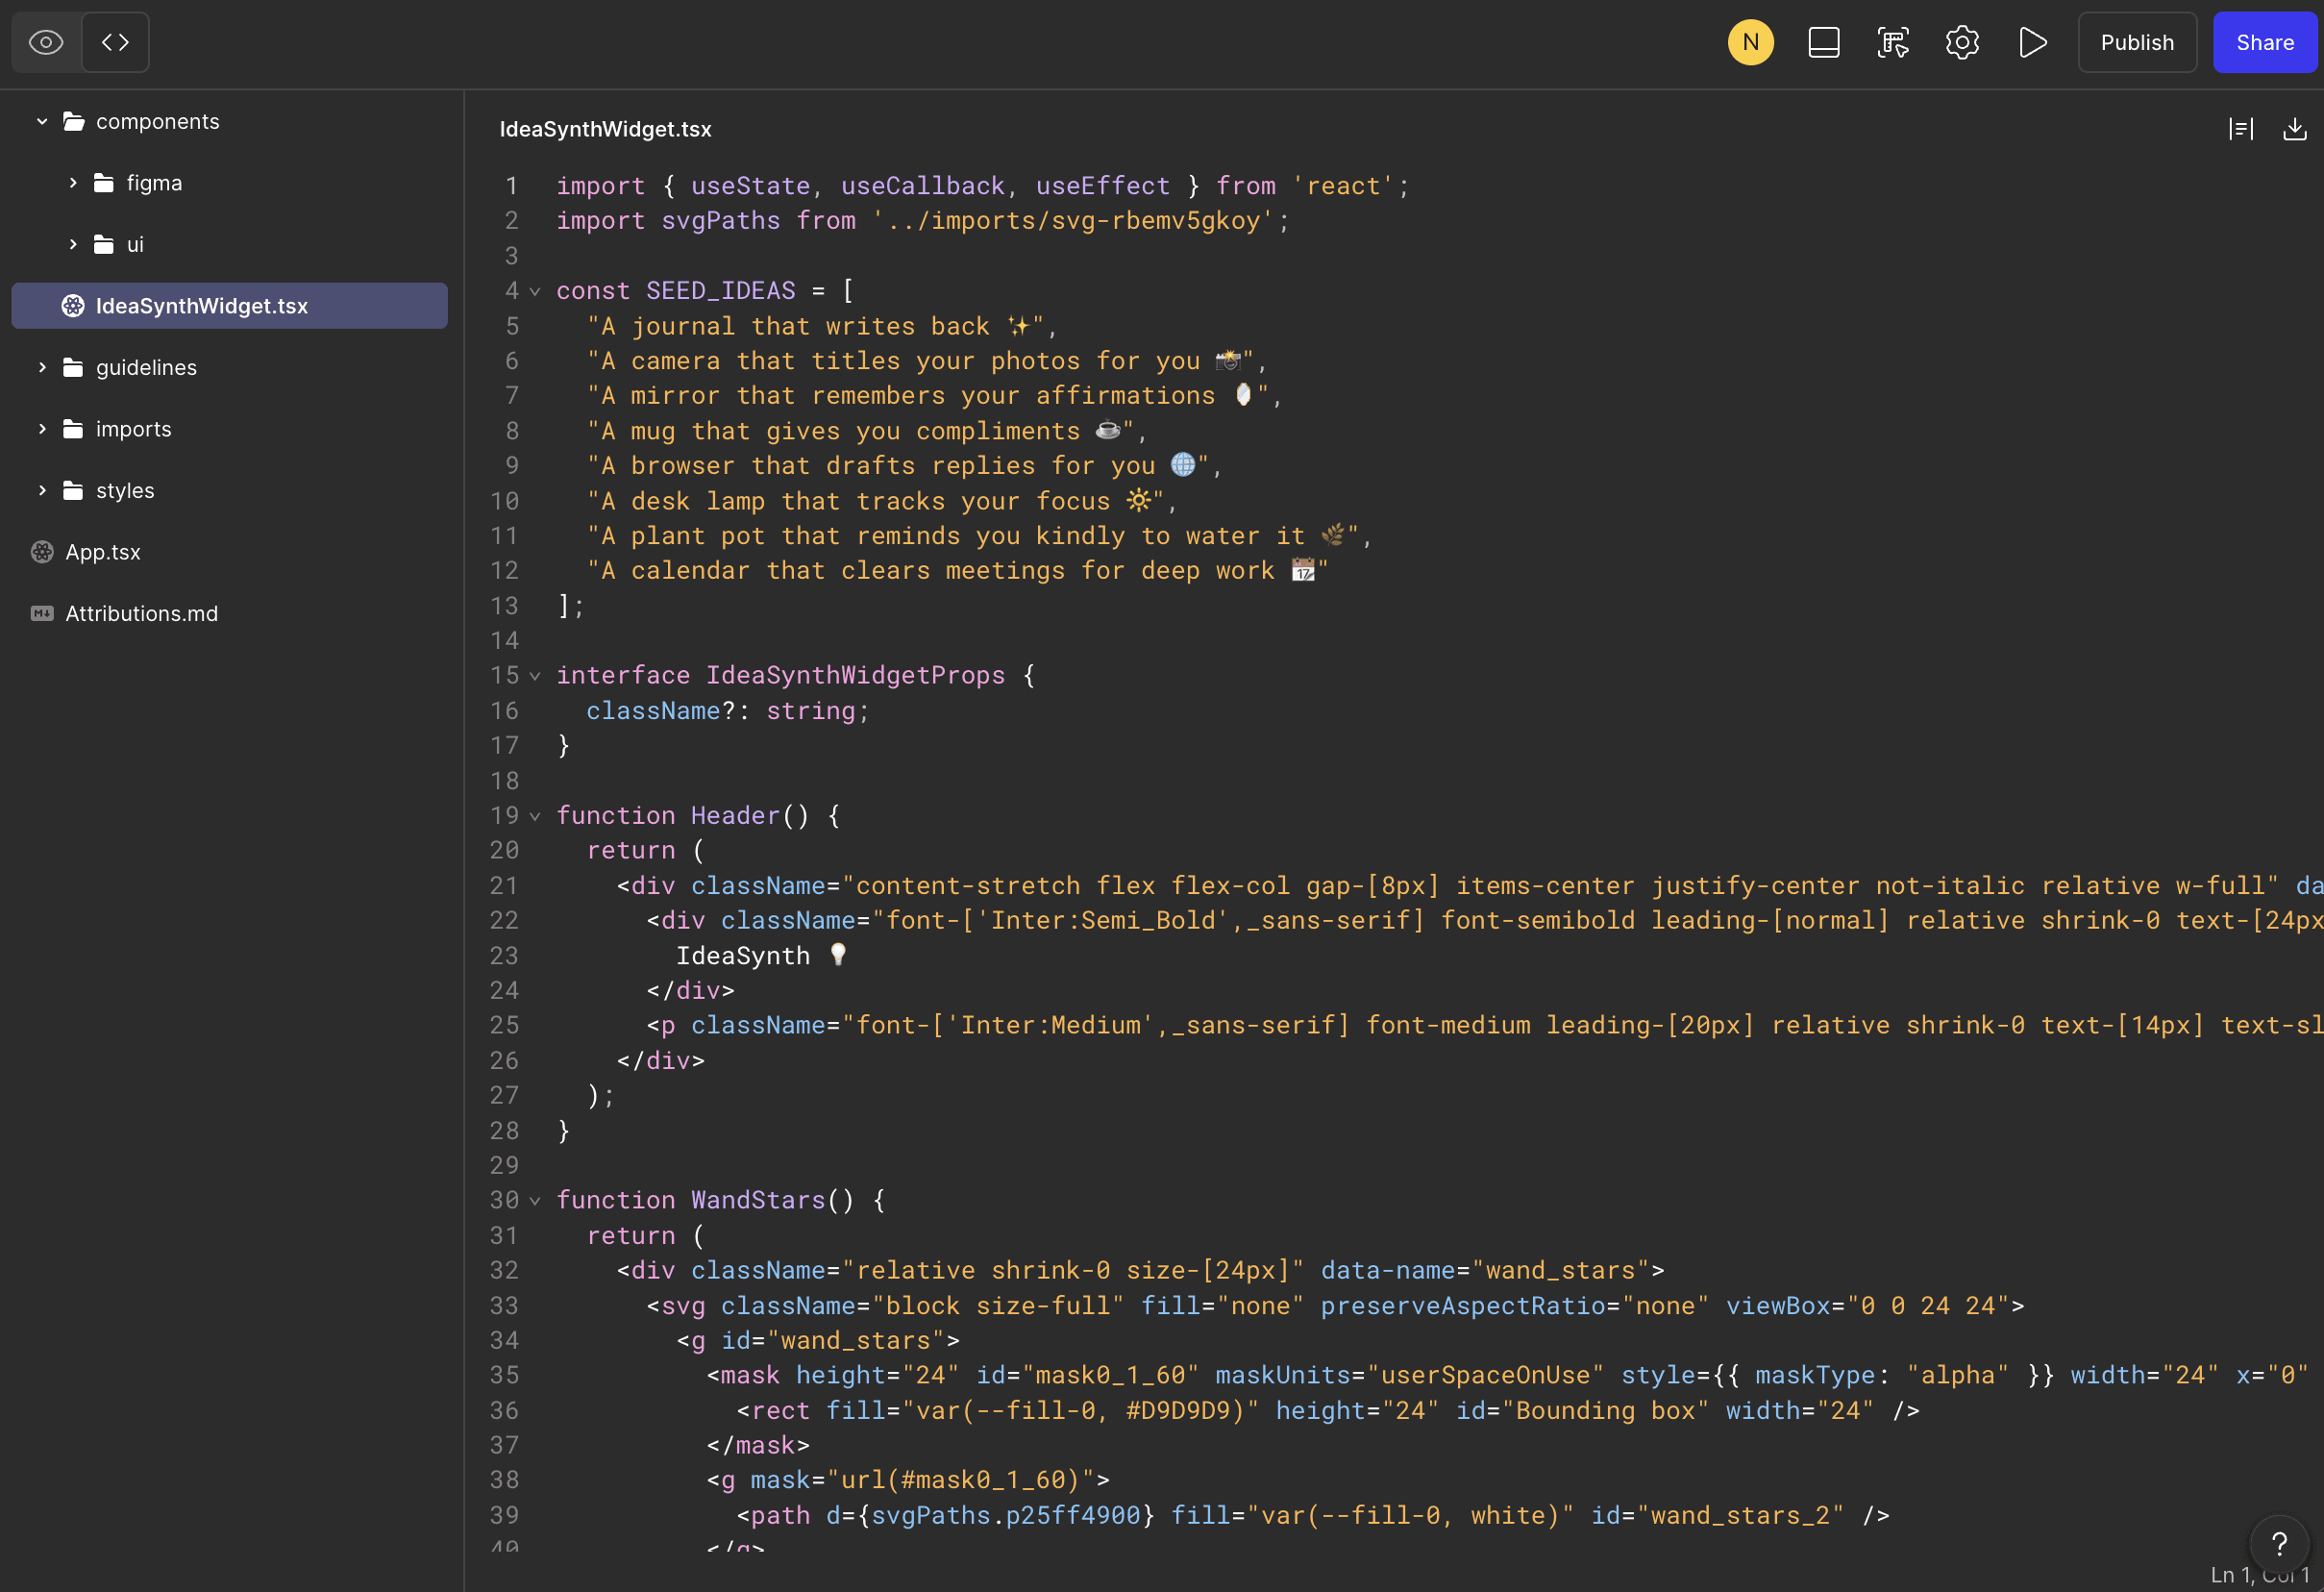Expand the imports folder
Image resolution: width=2324 pixels, height=1592 pixels.
point(42,429)
